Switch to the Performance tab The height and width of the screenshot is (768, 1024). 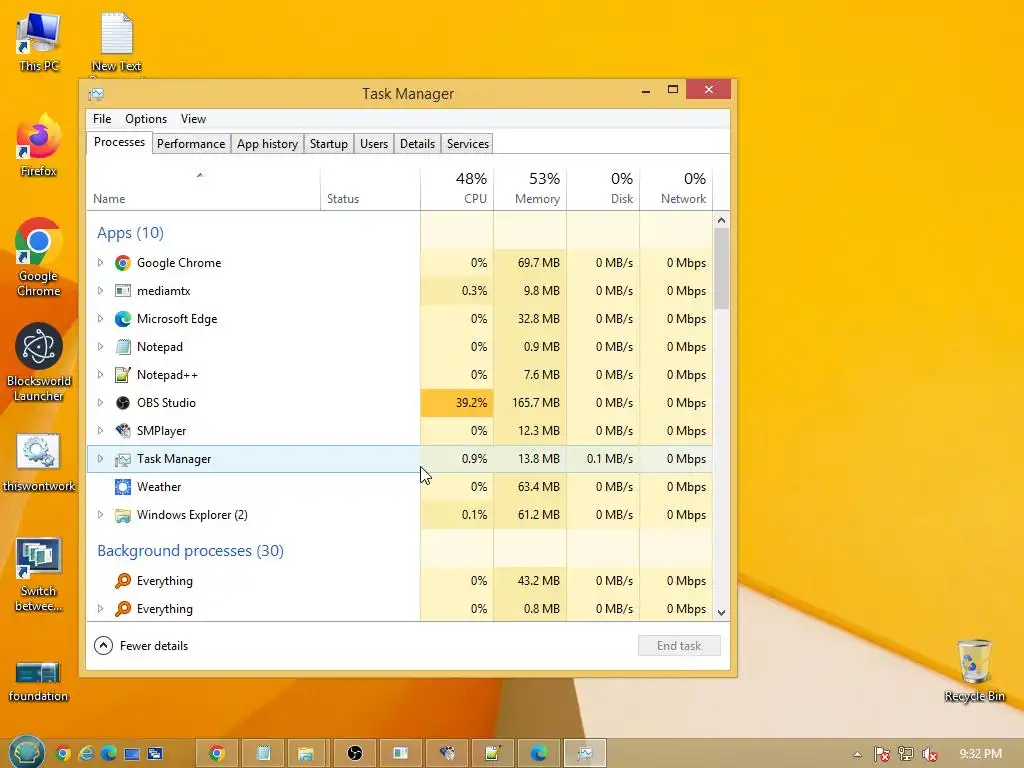(x=191, y=144)
